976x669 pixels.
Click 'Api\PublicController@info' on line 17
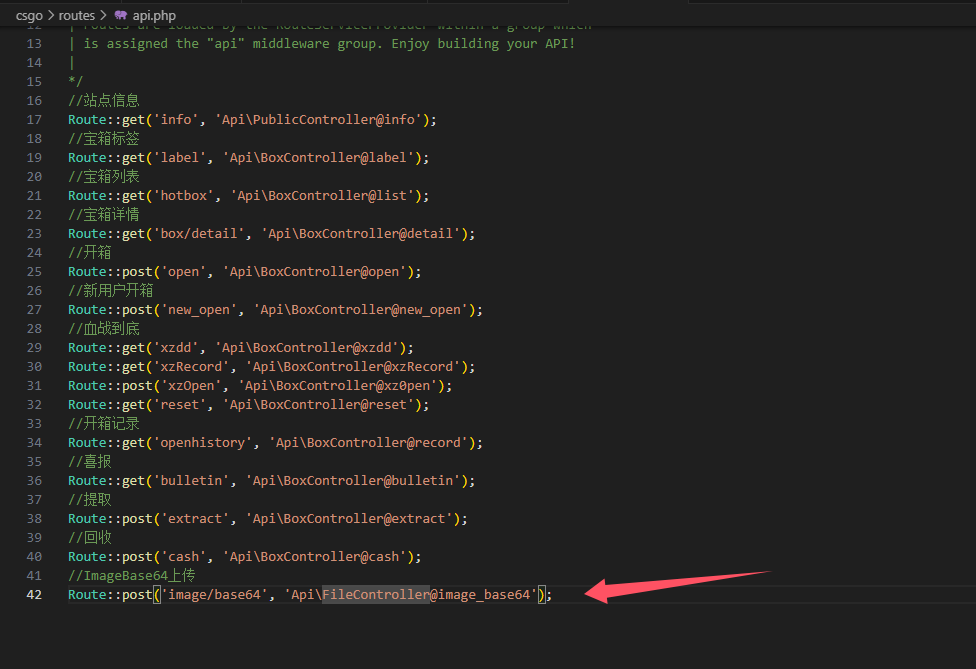coord(318,119)
